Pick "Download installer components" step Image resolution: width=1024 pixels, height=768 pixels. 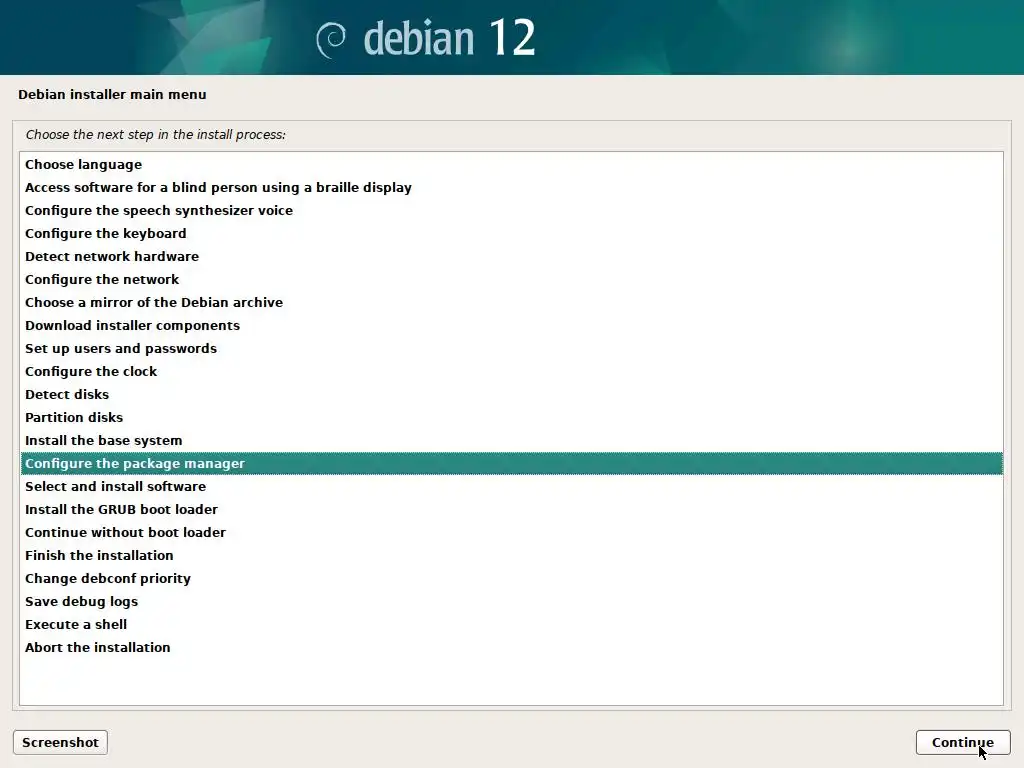click(511, 325)
